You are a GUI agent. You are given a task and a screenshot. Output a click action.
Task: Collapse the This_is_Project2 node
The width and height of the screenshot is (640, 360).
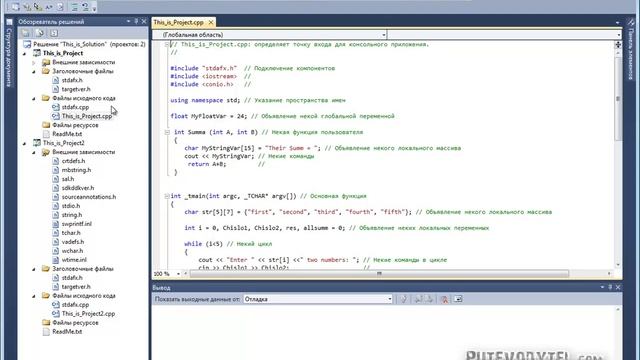click(x=24, y=143)
